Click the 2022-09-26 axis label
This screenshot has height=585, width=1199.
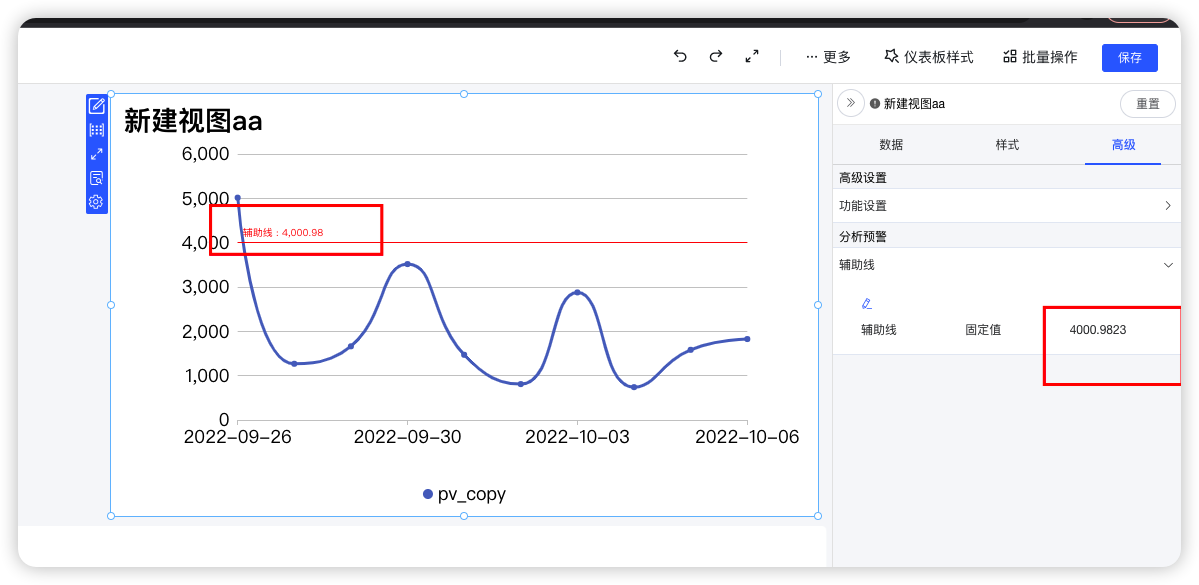[237, 437]
